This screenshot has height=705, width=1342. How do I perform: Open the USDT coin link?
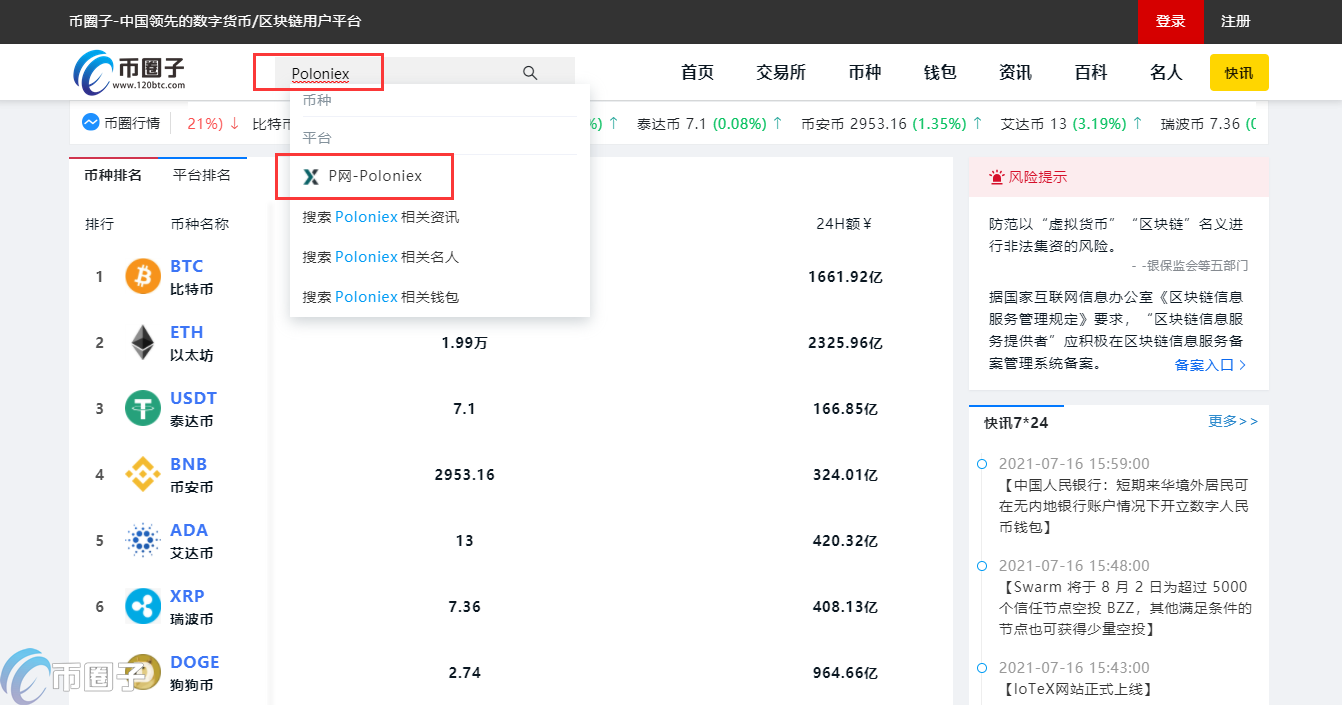193,398
